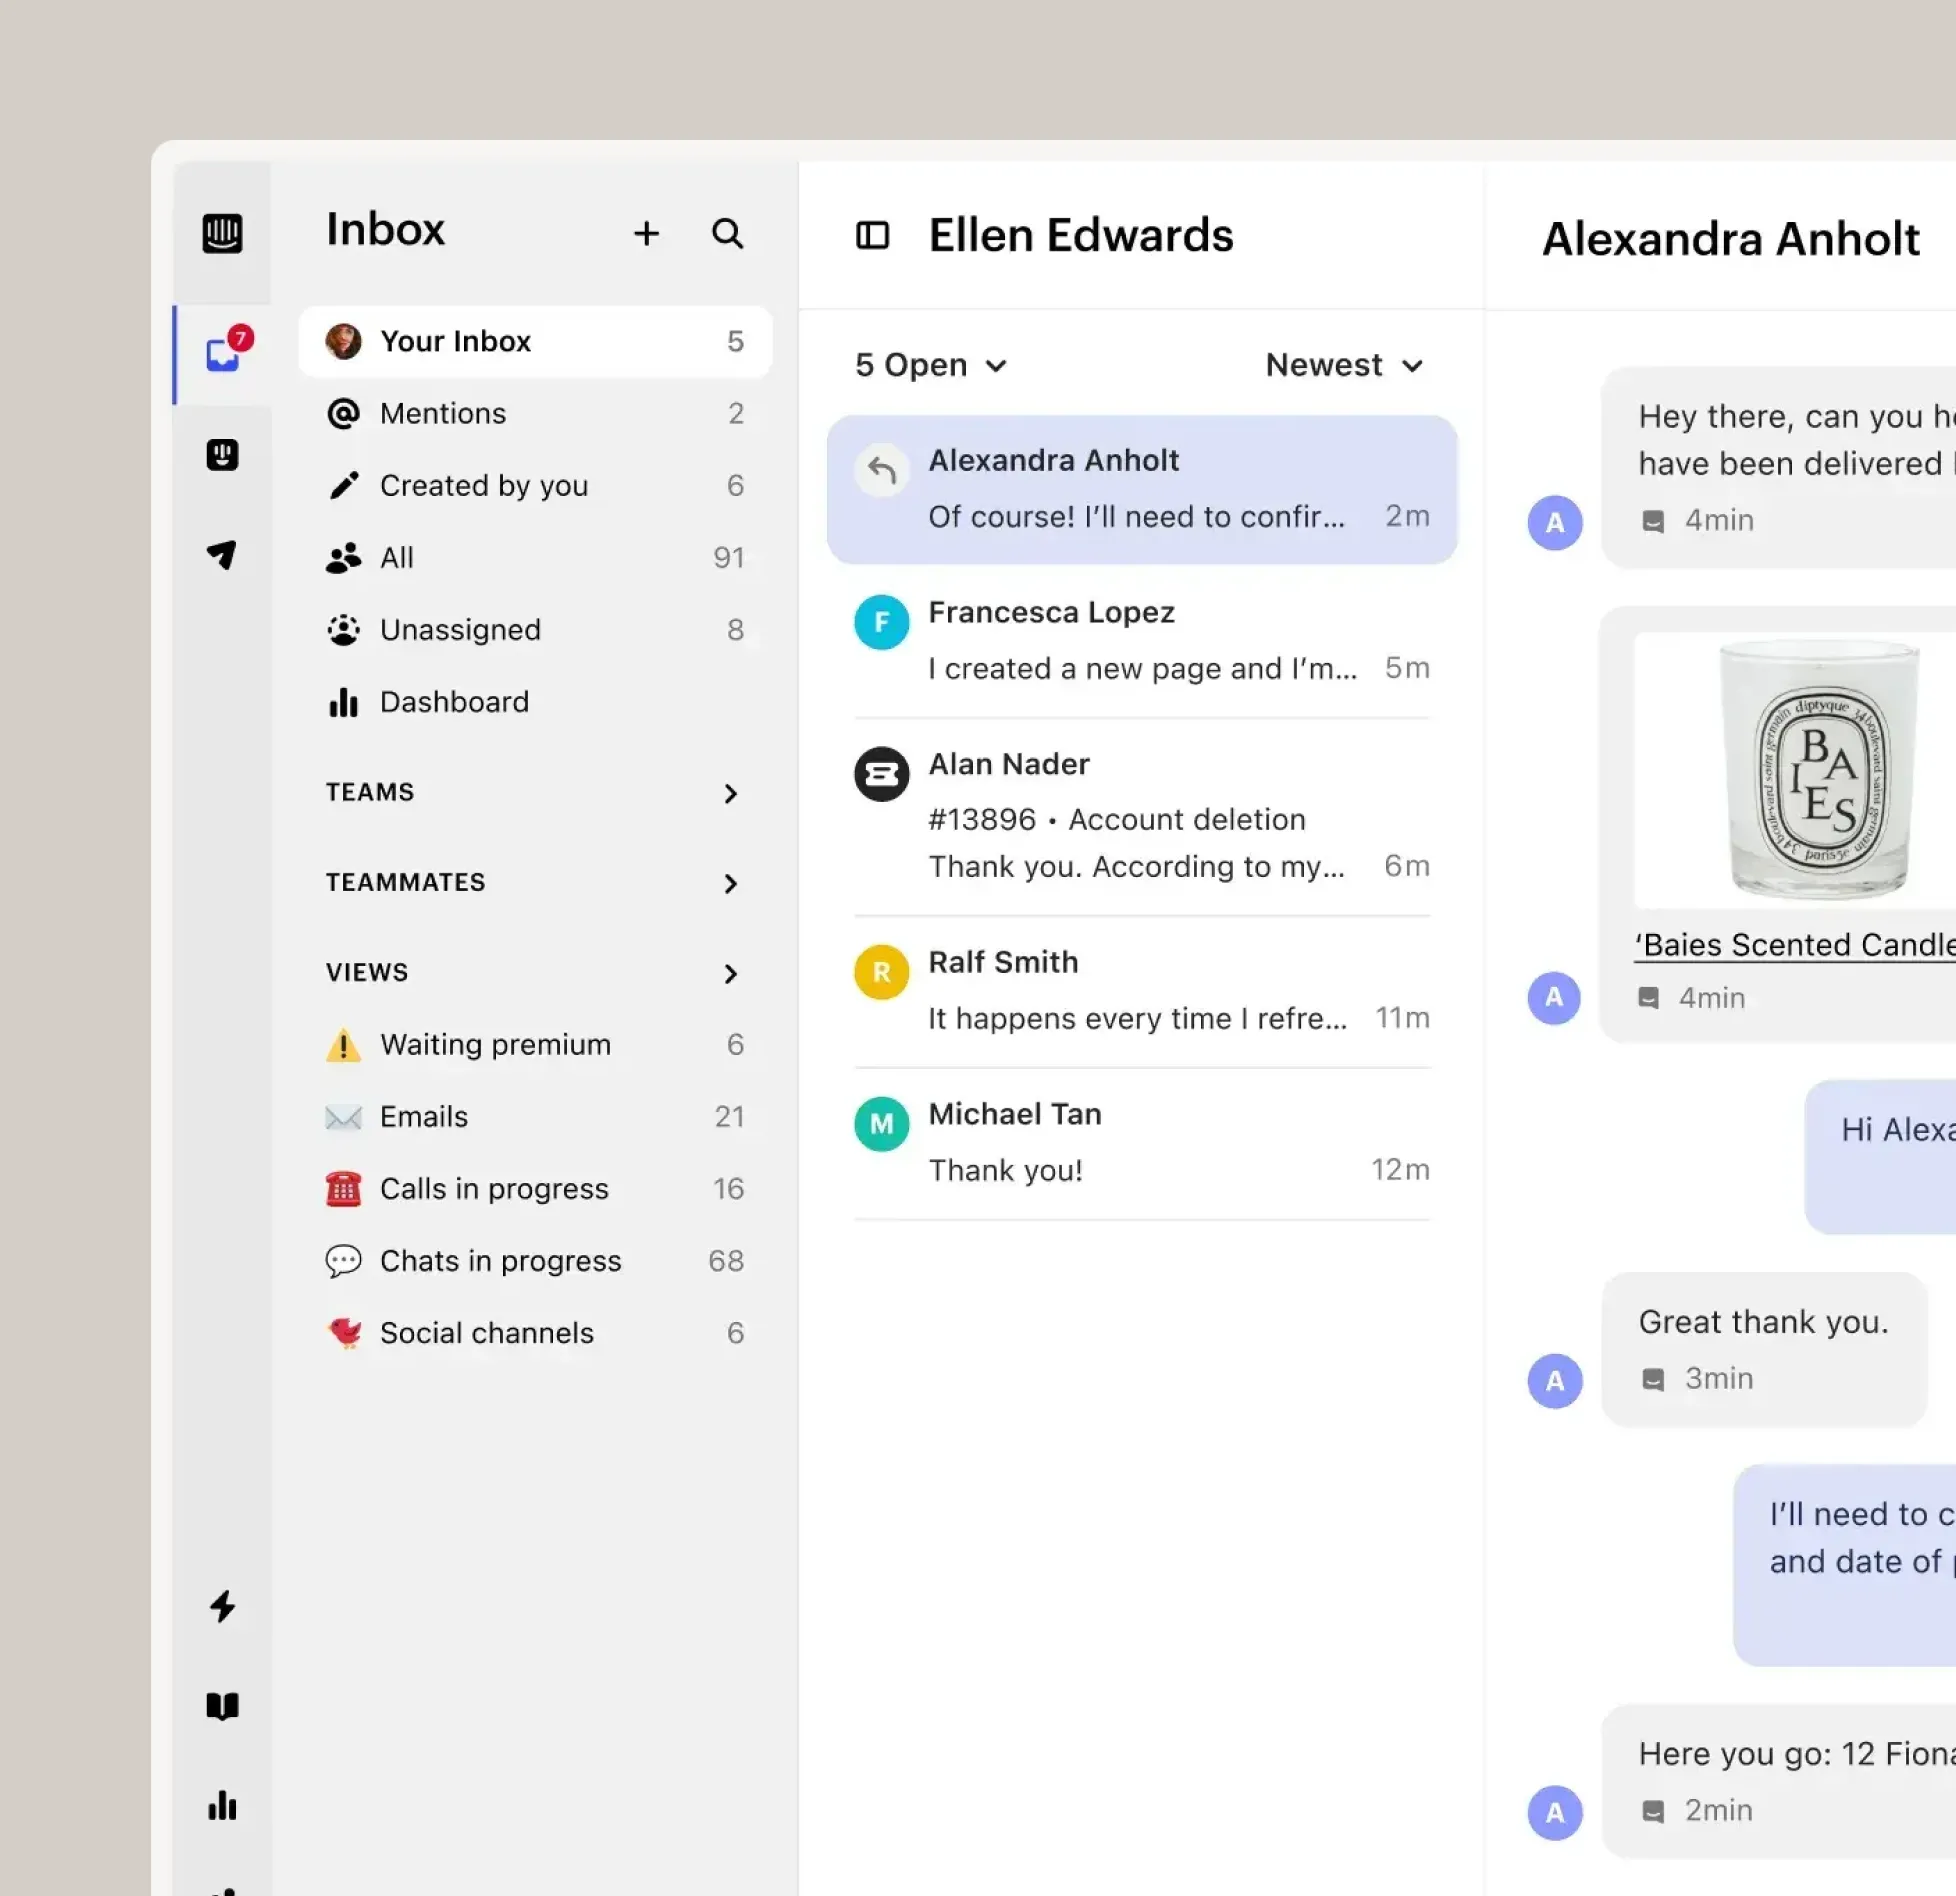Toggle the sidebar panel icon beside Ellen Edwards
Screen dimensions: 1956x1896
coord(872,236)
